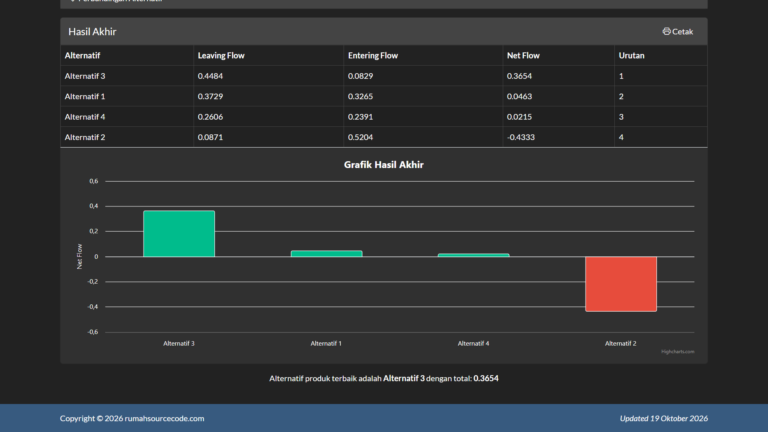Click the Net Flow y-axis title

79,256
